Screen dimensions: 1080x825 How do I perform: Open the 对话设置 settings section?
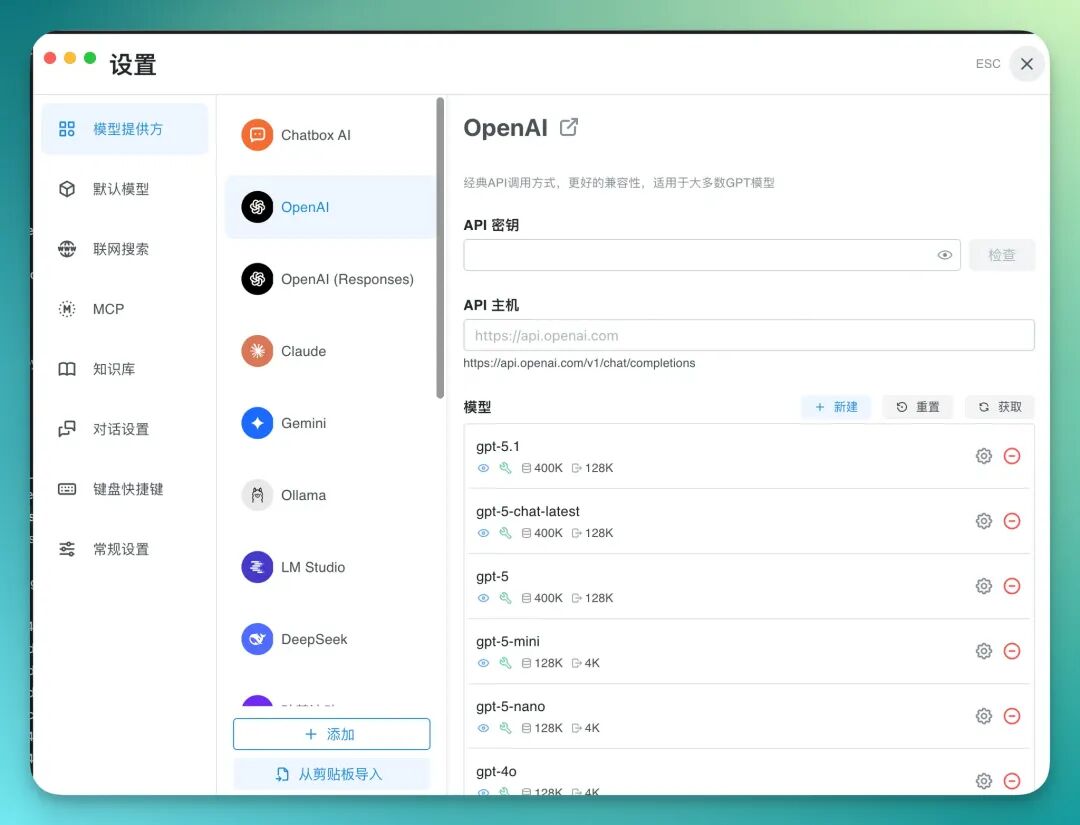click(x=125, y=428)
